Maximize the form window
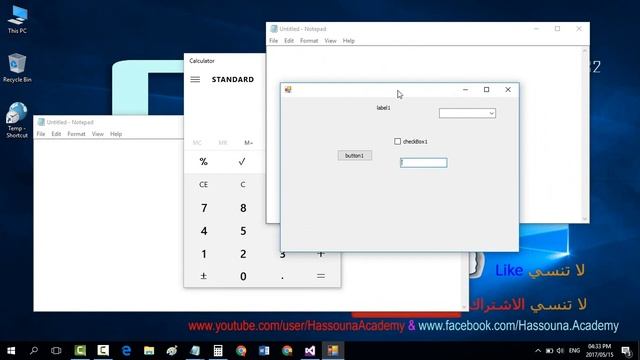 (487, 89)
